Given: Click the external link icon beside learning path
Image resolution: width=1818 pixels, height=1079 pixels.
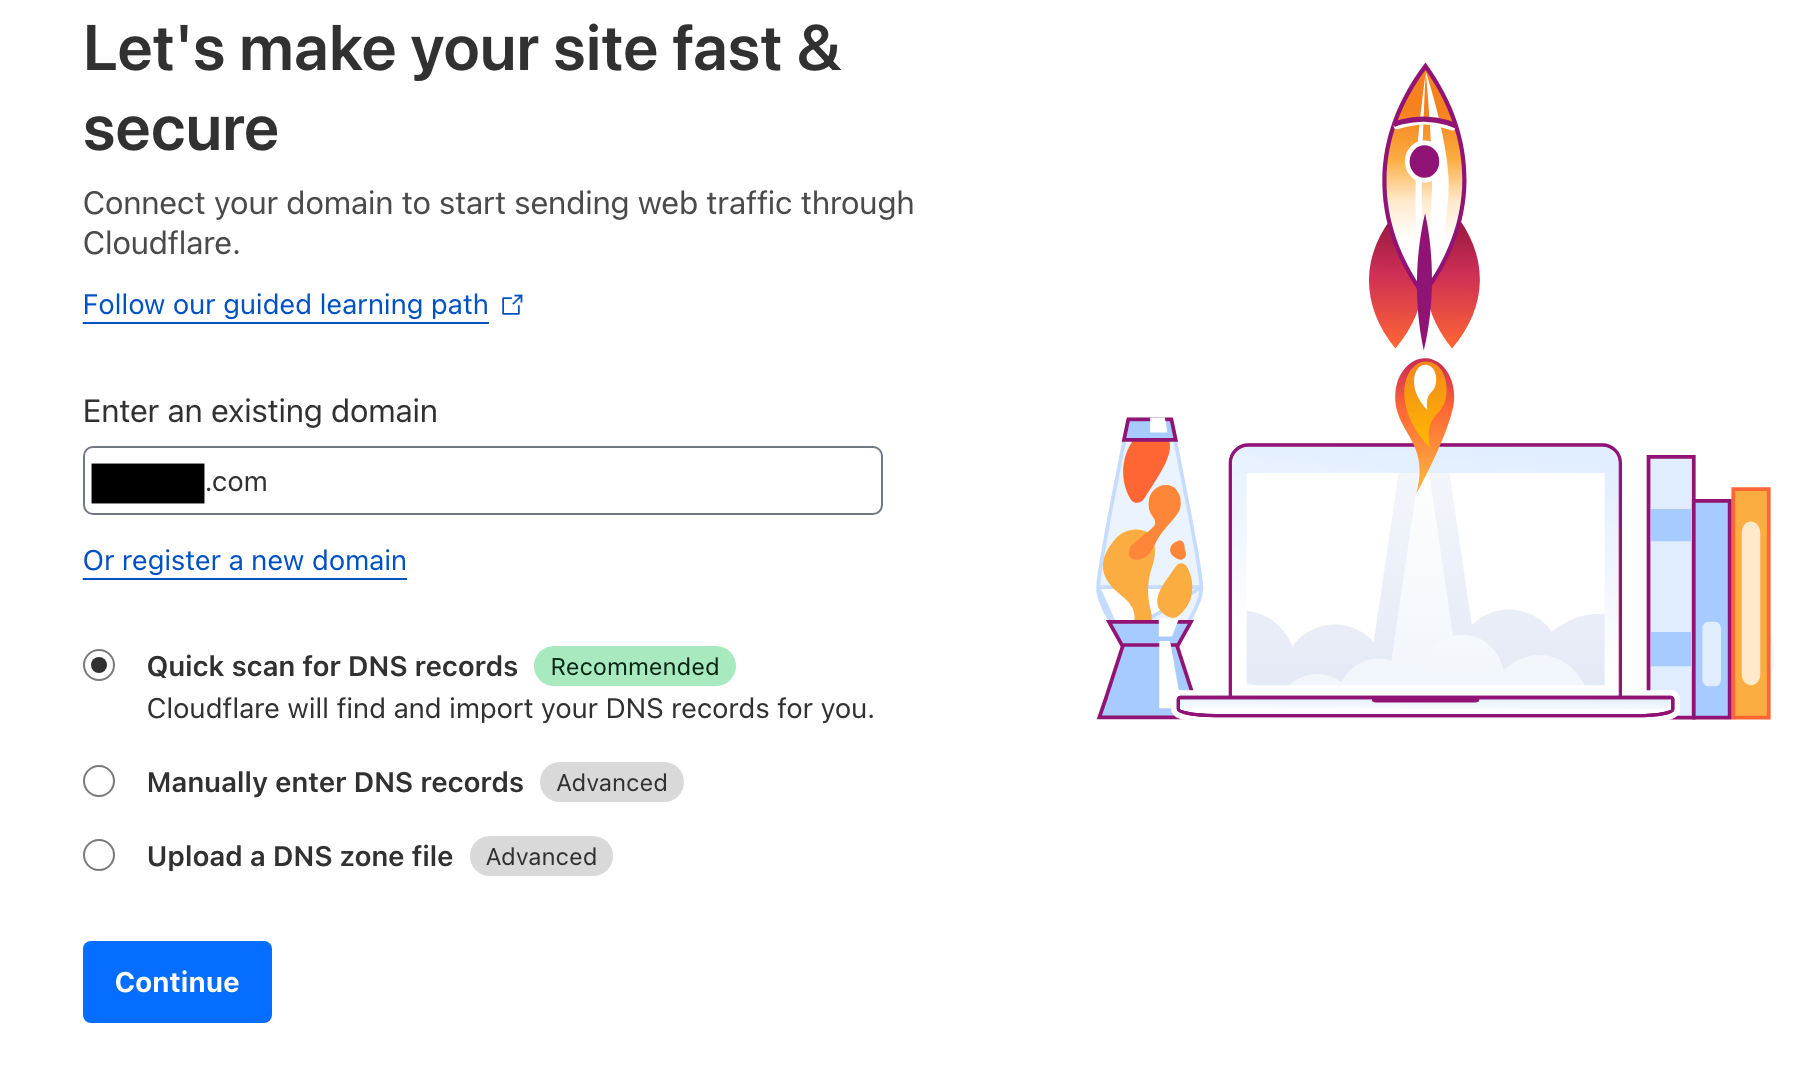Looking at the screenshot, I should [512, 305].
